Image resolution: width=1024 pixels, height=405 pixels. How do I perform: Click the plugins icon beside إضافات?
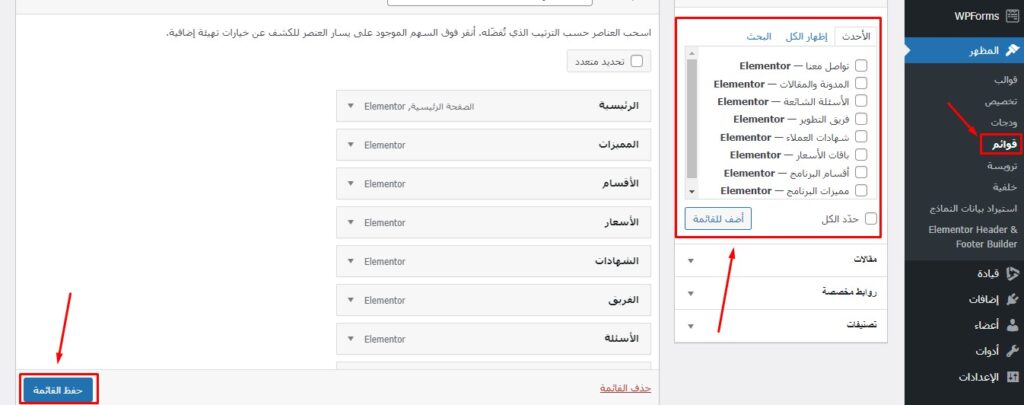coord(1012,299)
